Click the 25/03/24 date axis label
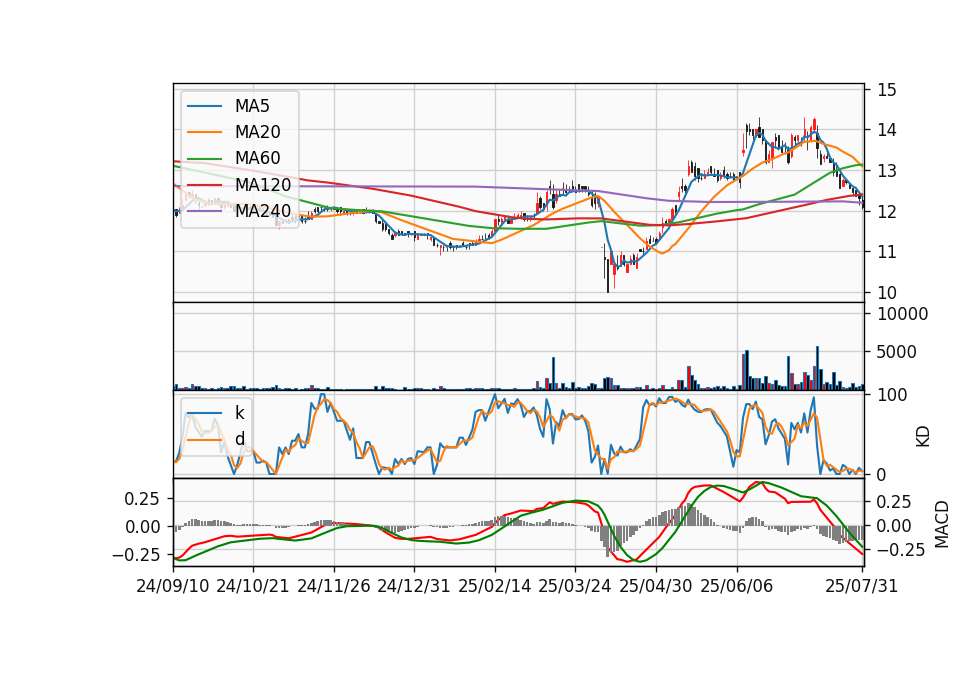This screenshot has width=960, height=690. tap(575, 586)
